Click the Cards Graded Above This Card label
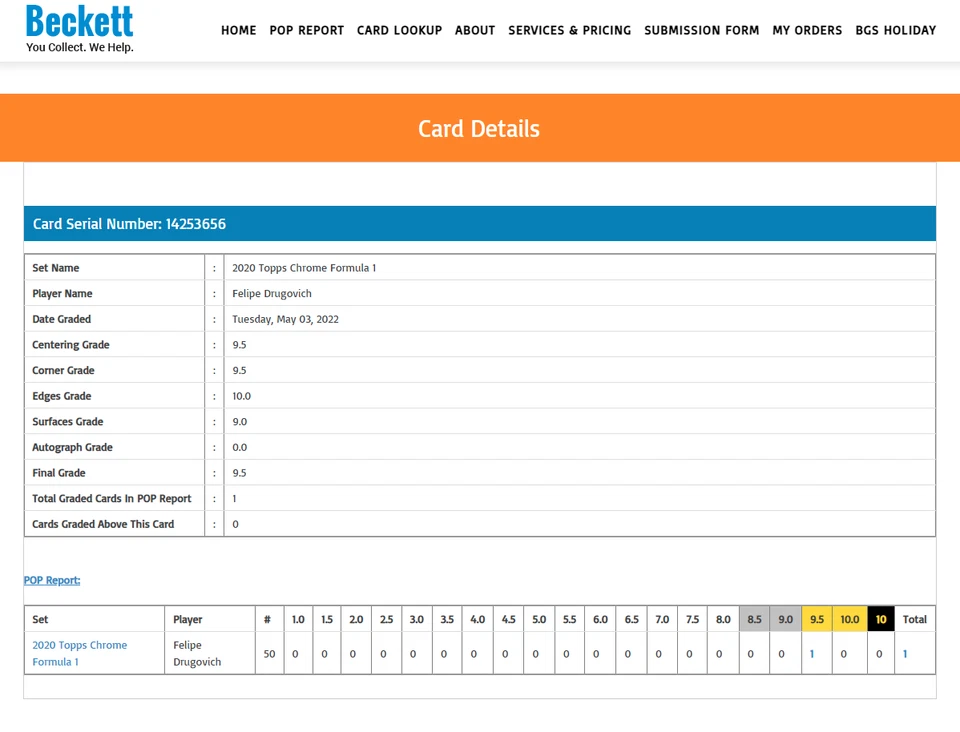Image resolution: width=960 pixels, height=732 pixels. 103,524
